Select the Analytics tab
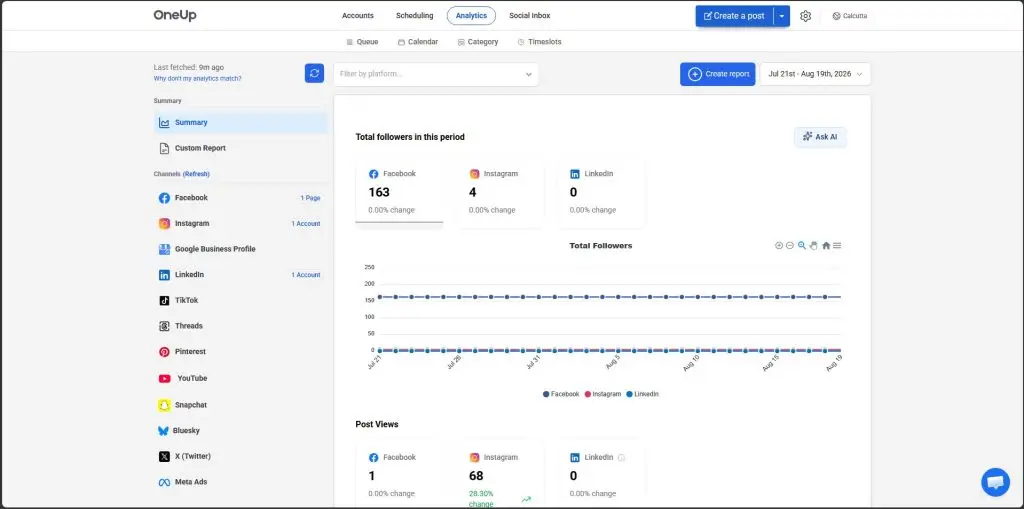 (472, 16)
